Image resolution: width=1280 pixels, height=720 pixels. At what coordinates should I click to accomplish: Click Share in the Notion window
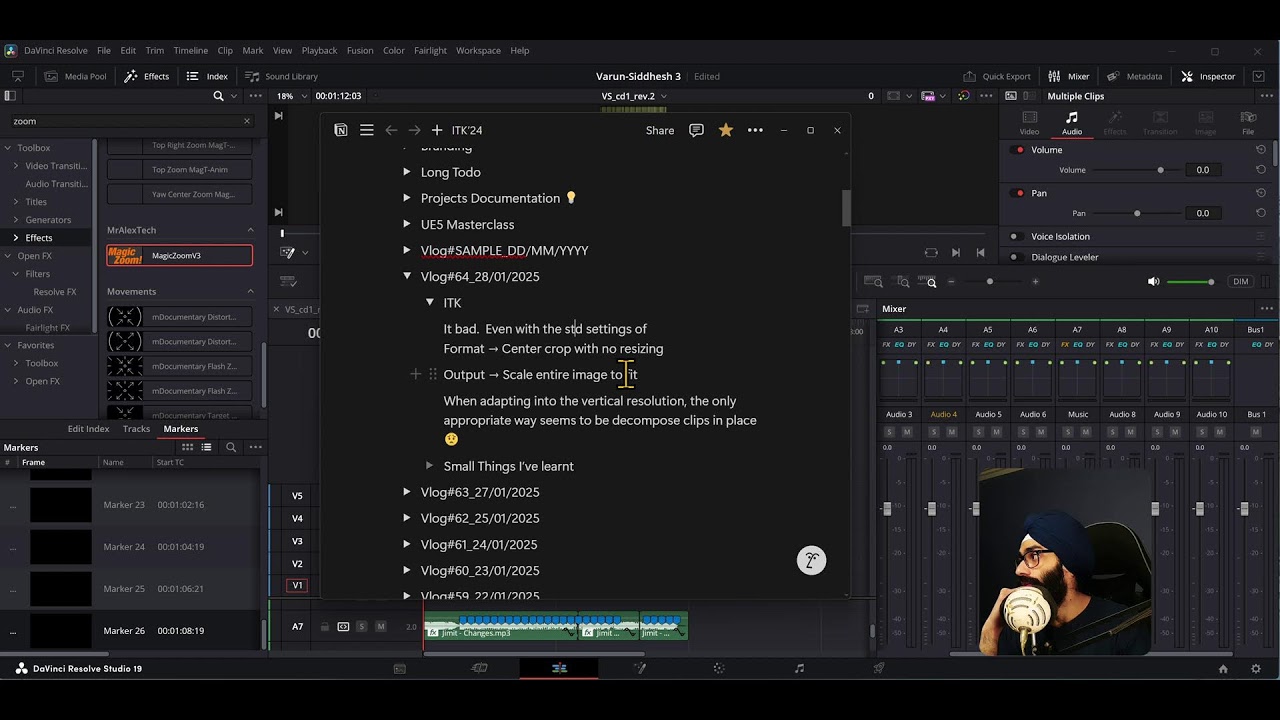660,130
